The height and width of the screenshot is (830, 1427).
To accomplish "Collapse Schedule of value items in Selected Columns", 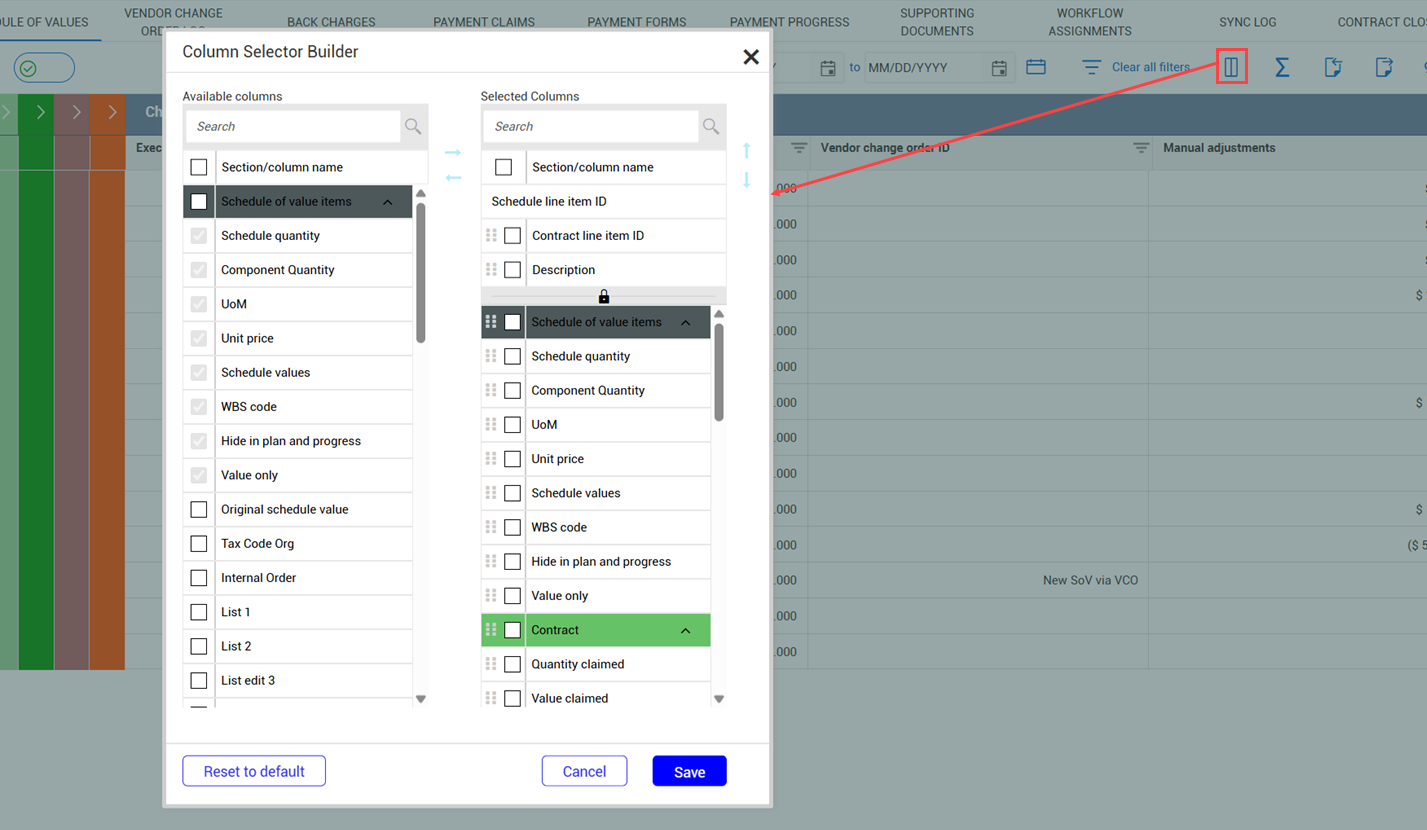I will click(686, 322).
